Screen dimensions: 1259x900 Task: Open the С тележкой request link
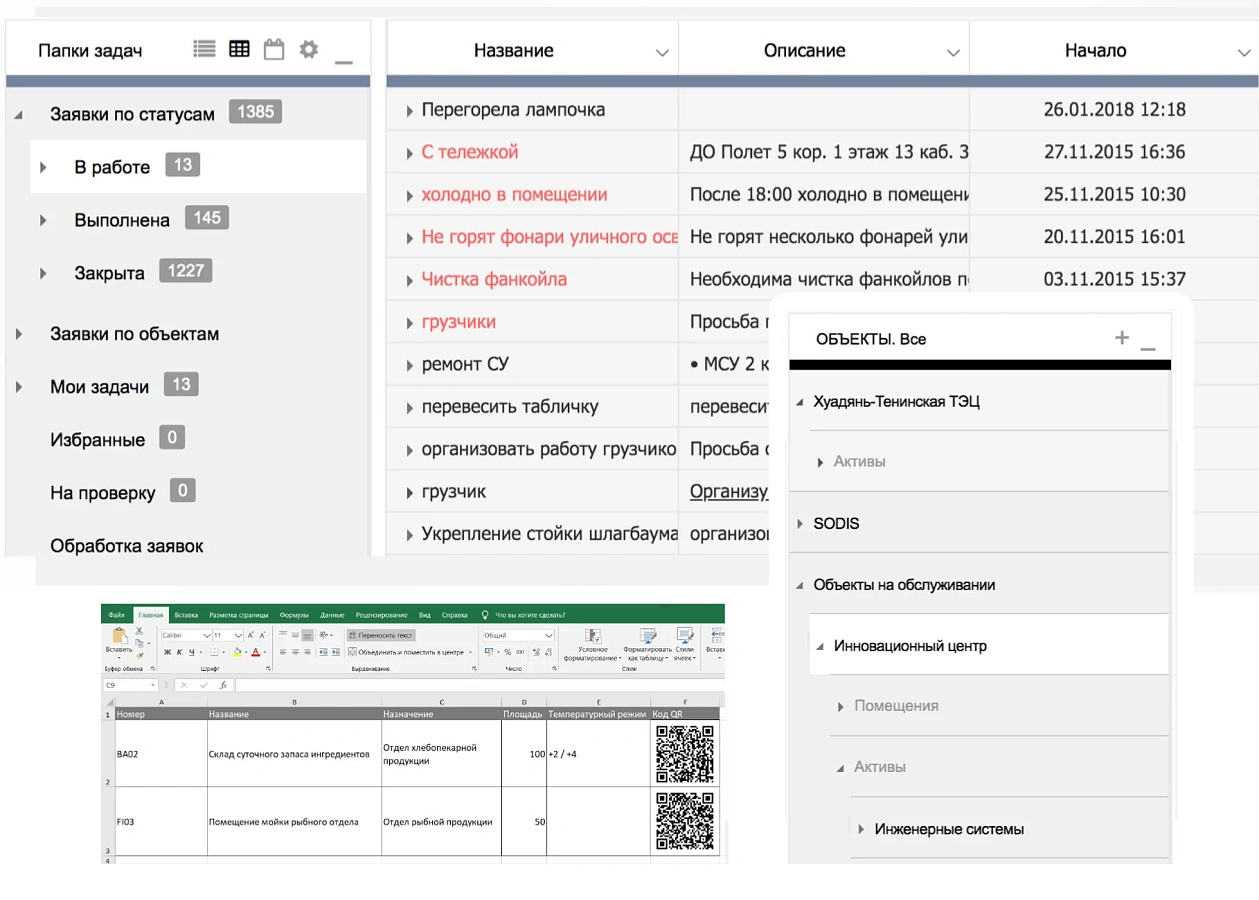[469, 152]
